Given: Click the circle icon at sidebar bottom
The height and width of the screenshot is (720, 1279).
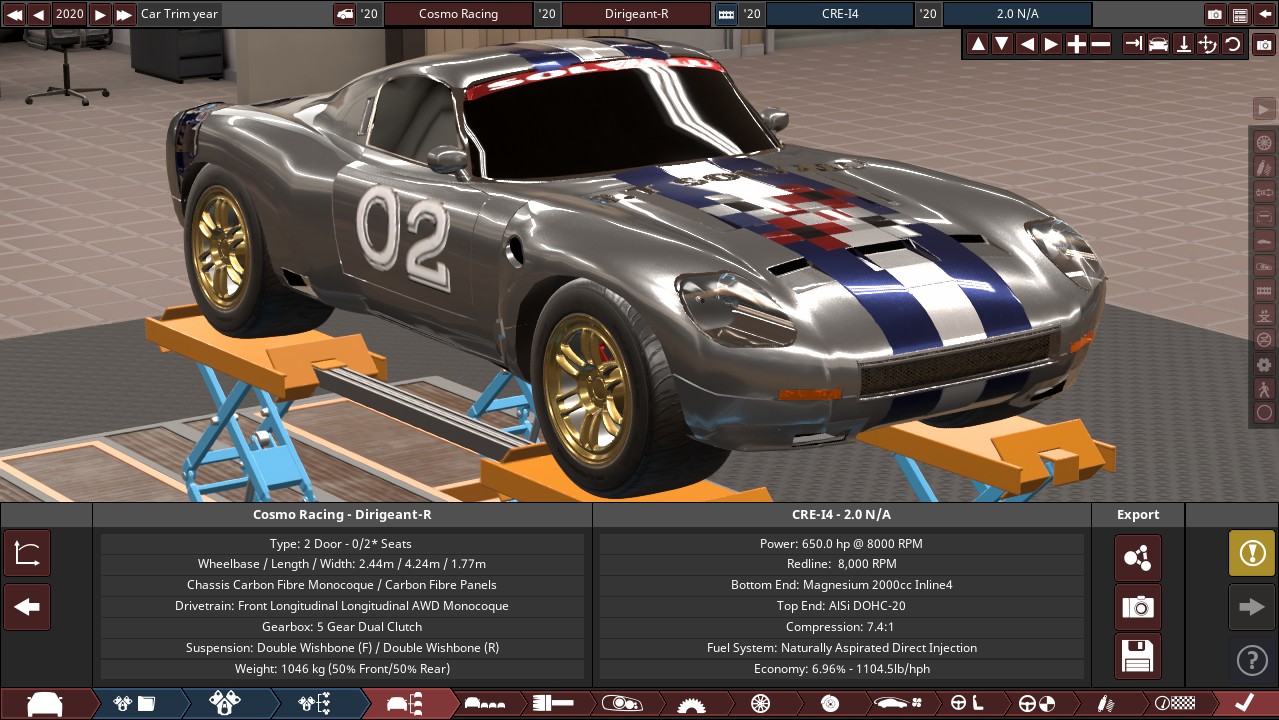Looking at the screenshot, I should (1264, 412).
